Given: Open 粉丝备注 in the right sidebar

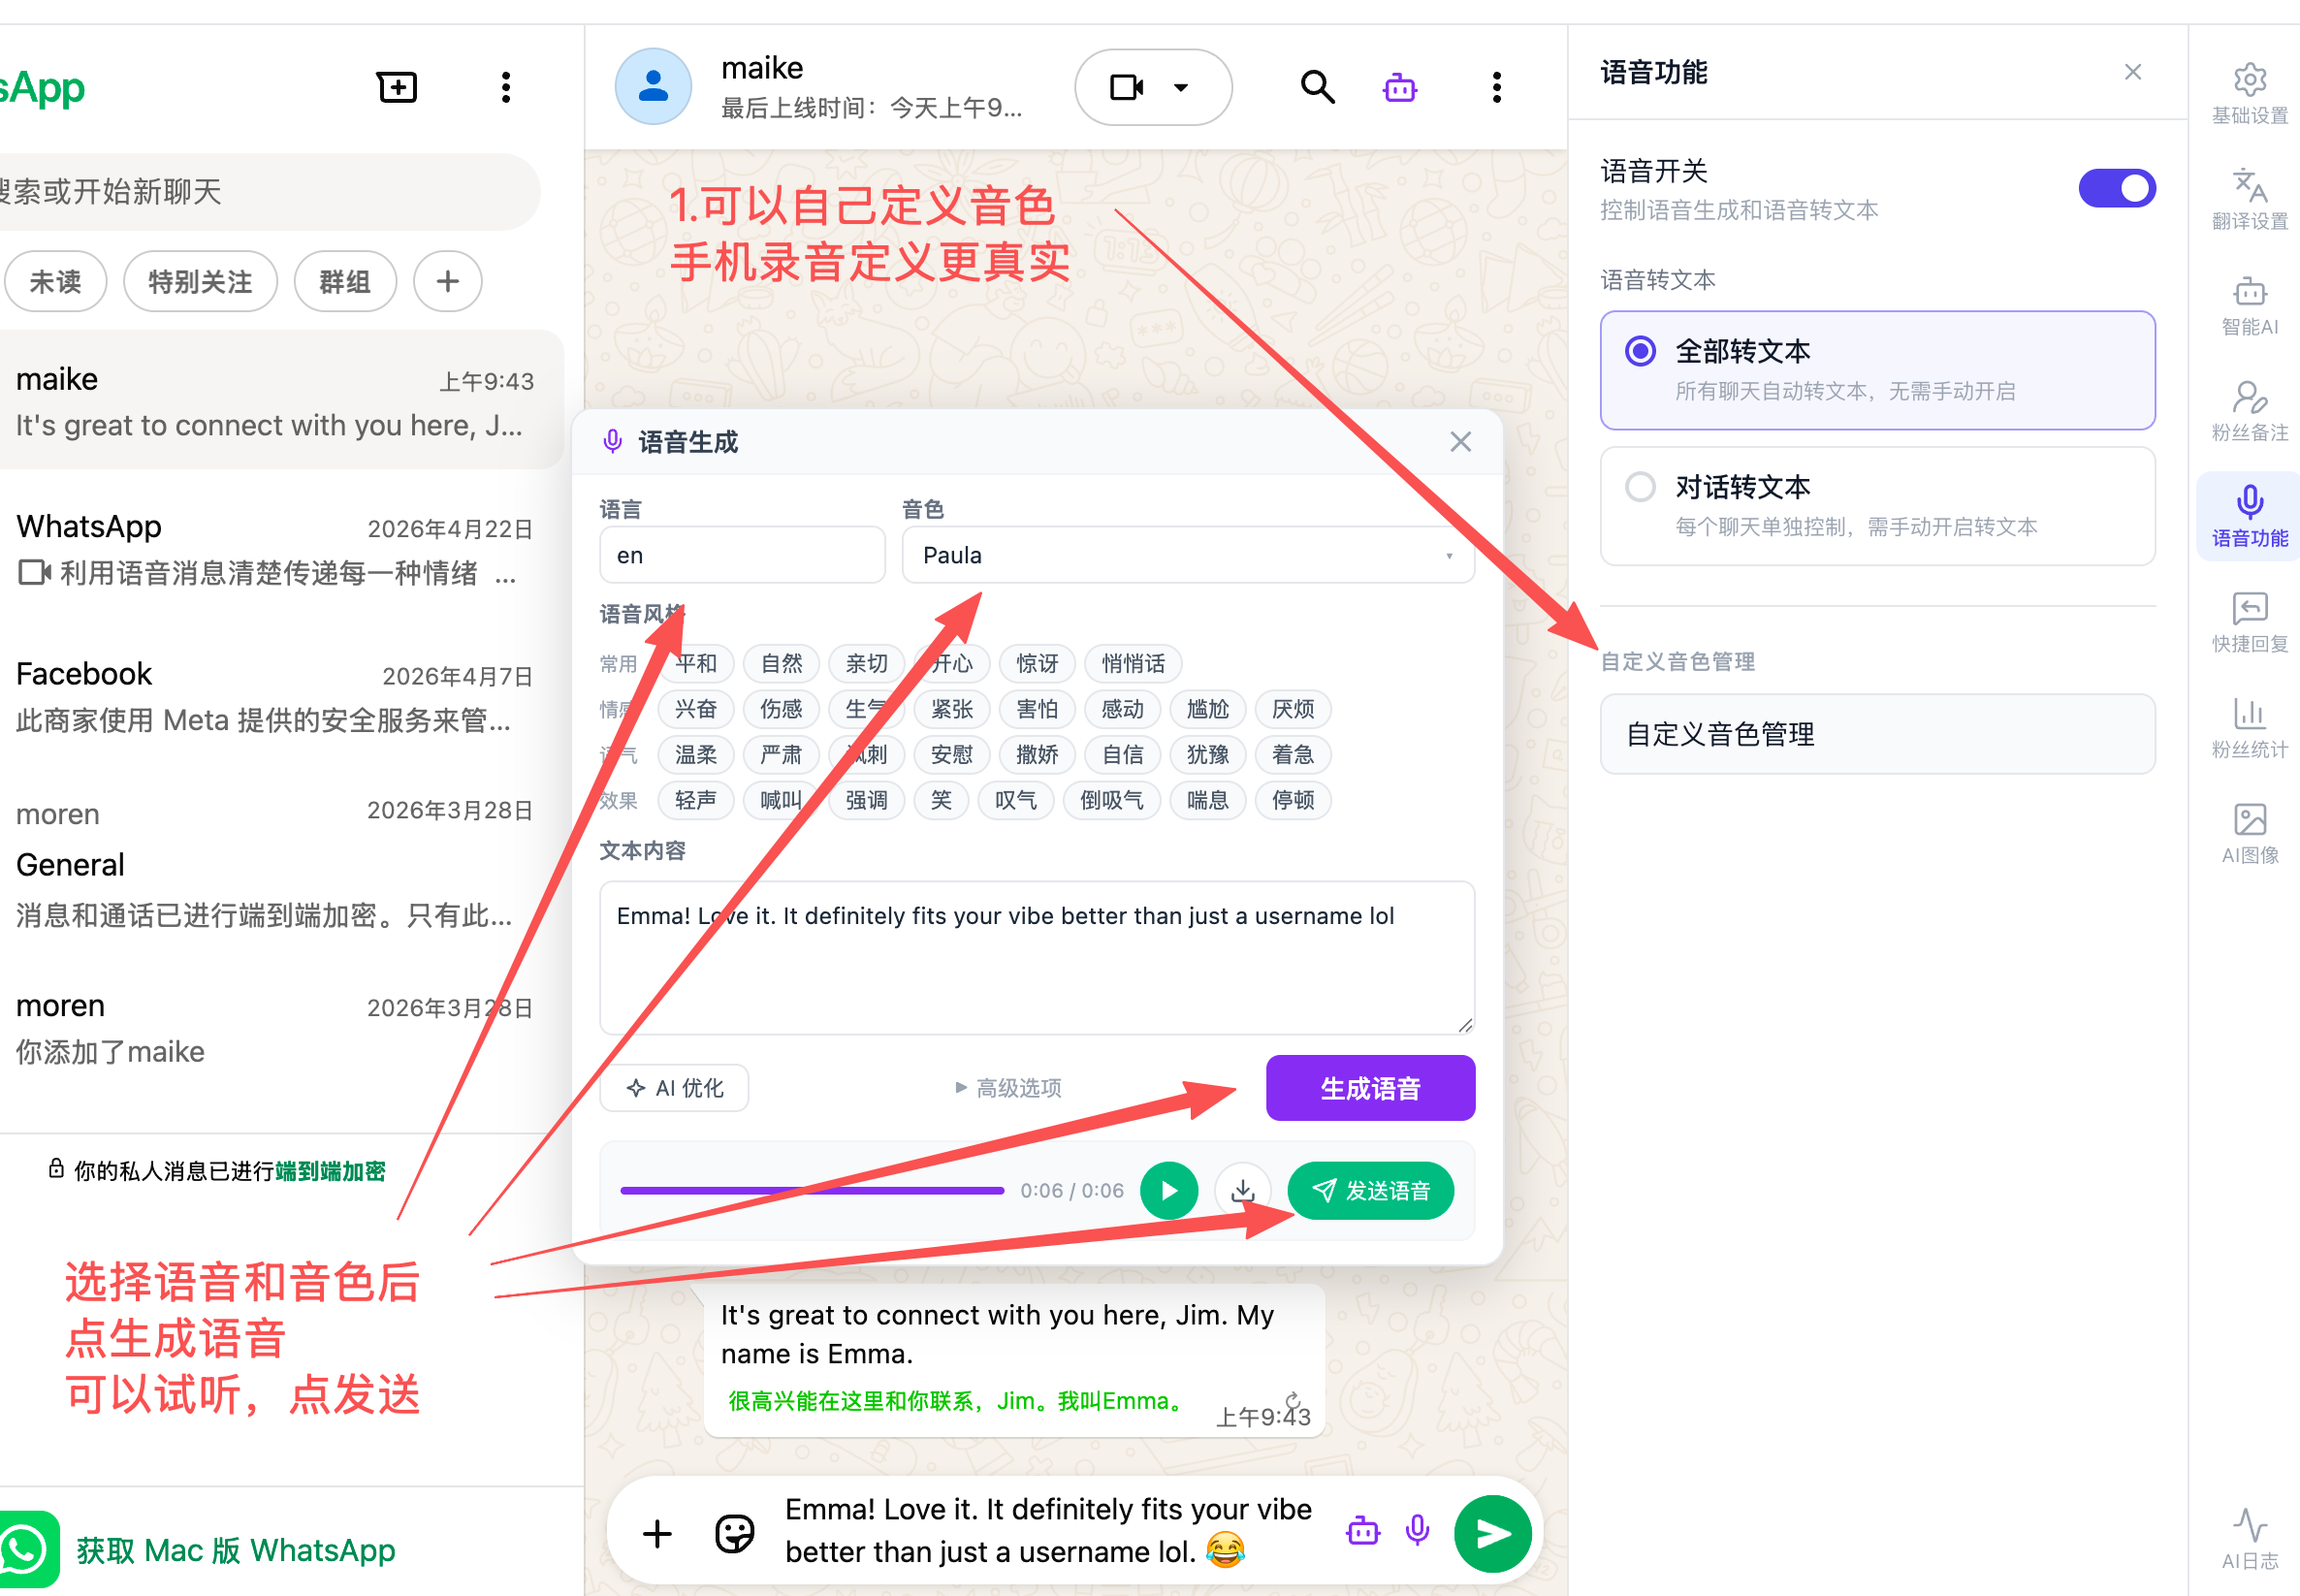Looking at the screenshot, I should point(2249,411).
